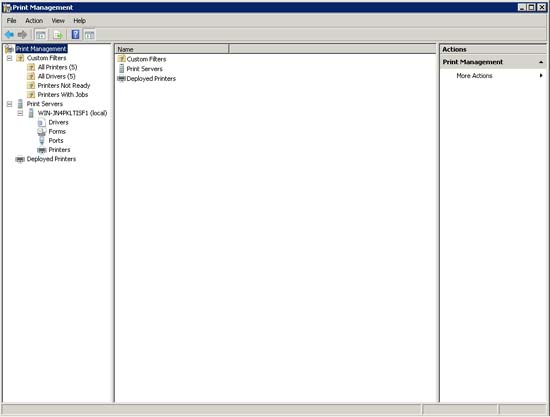Select Deployed Printers text in list pane

click(x=151, y=79)
